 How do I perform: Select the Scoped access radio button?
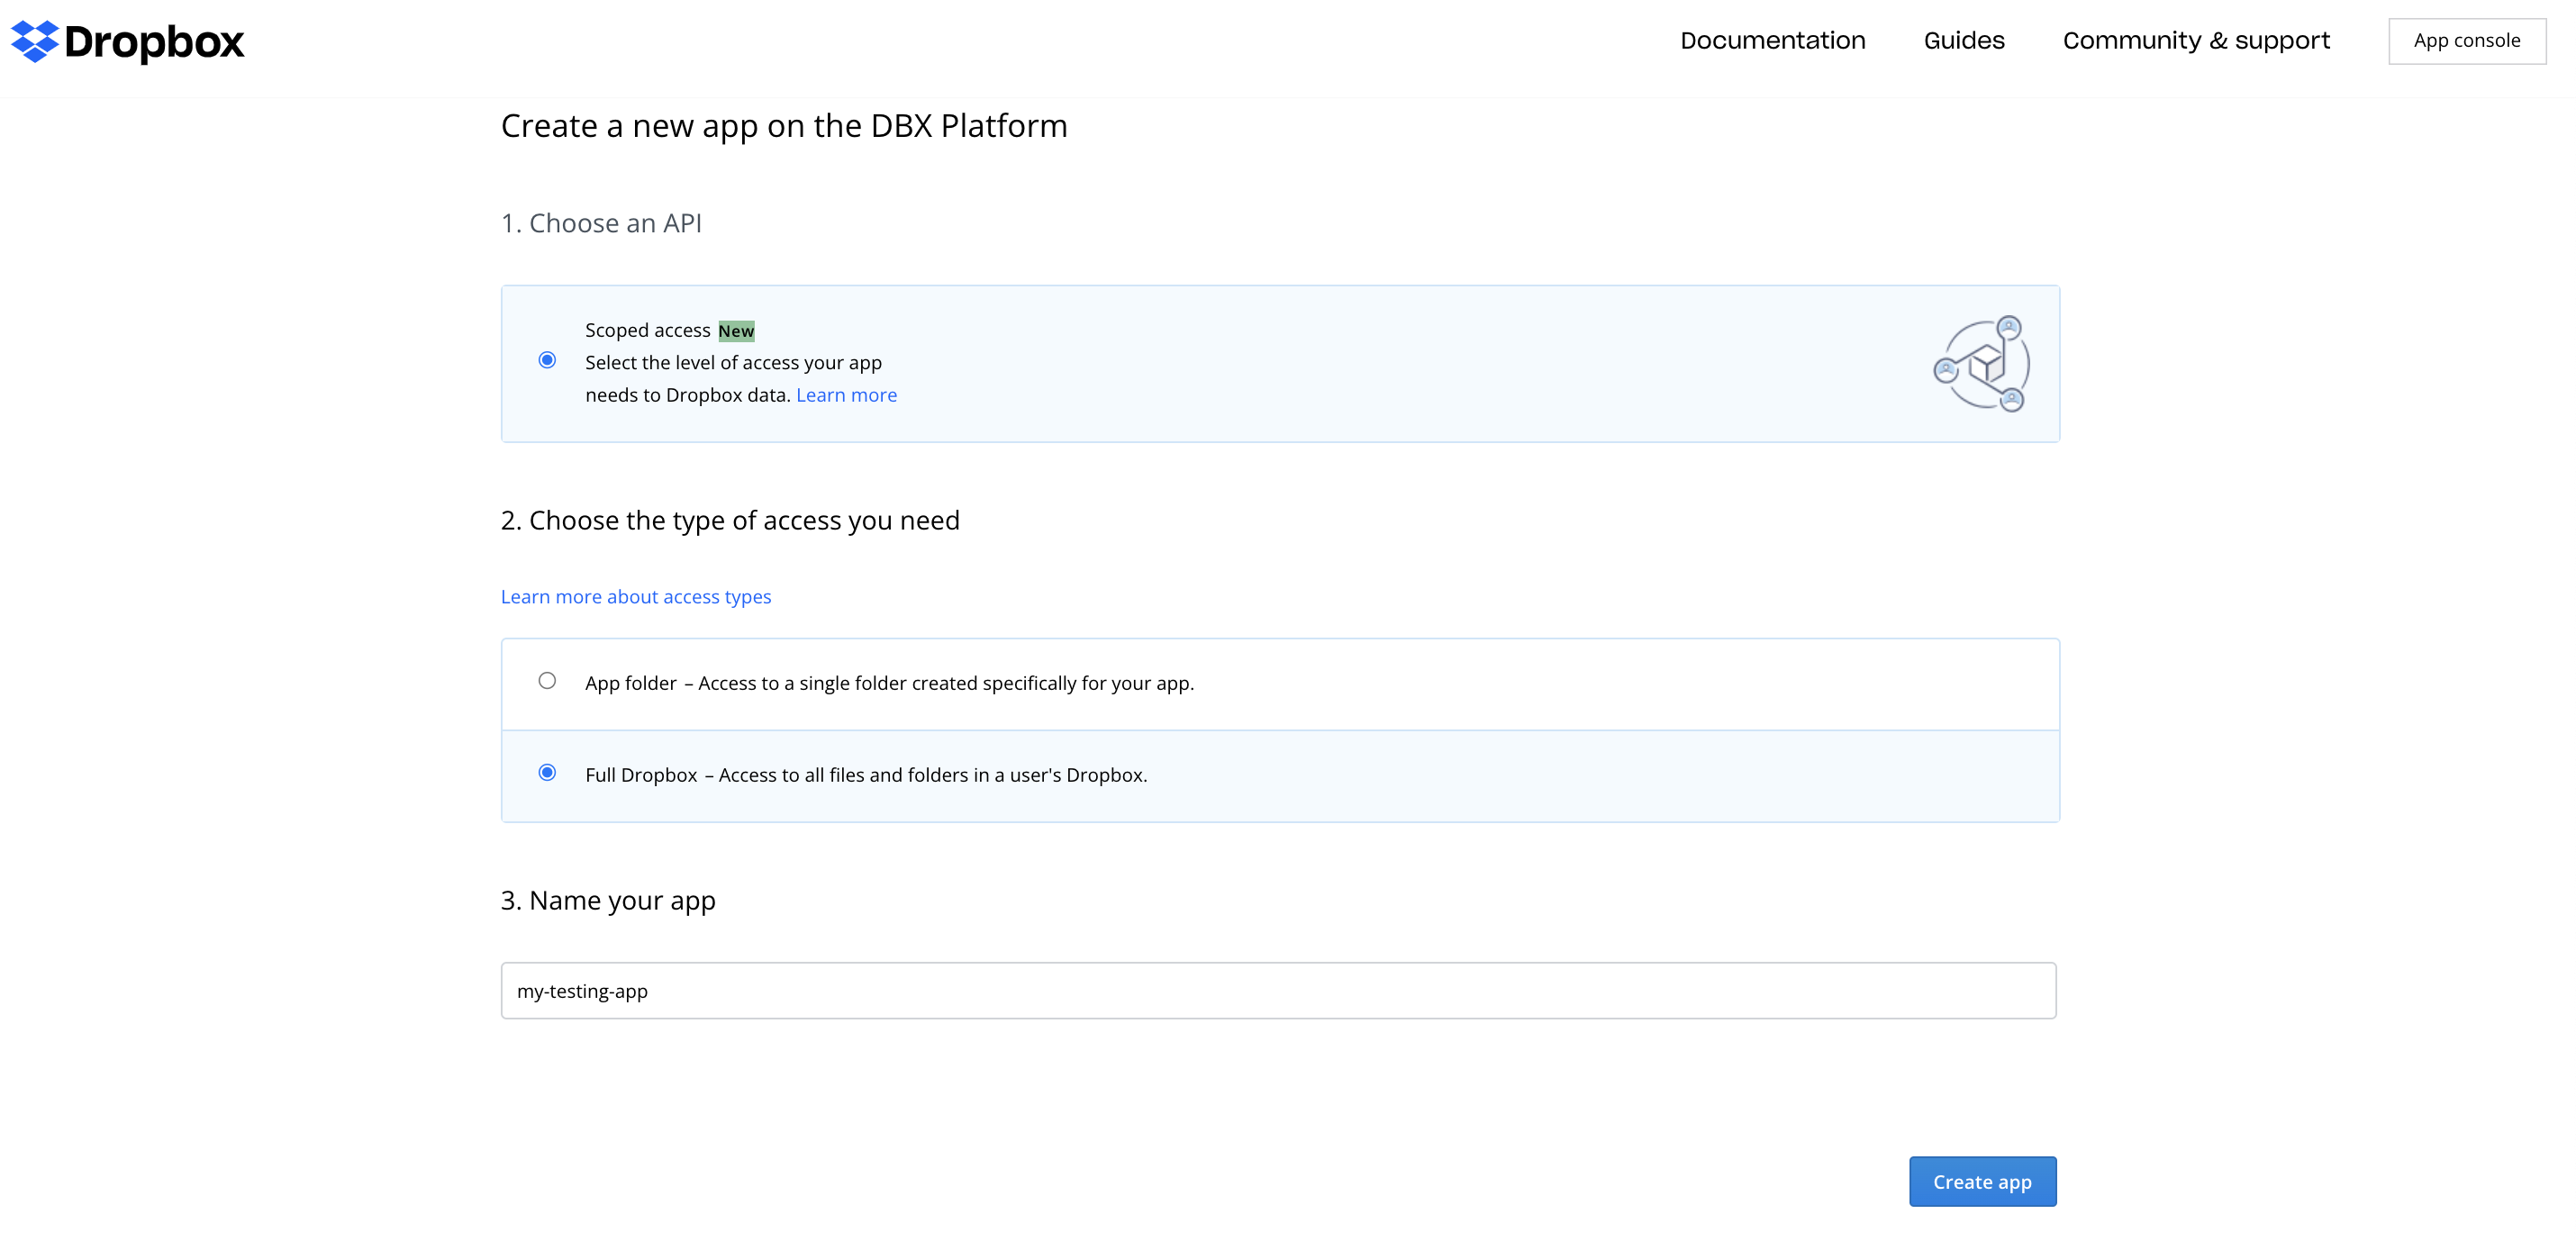(x=546, y=361)
